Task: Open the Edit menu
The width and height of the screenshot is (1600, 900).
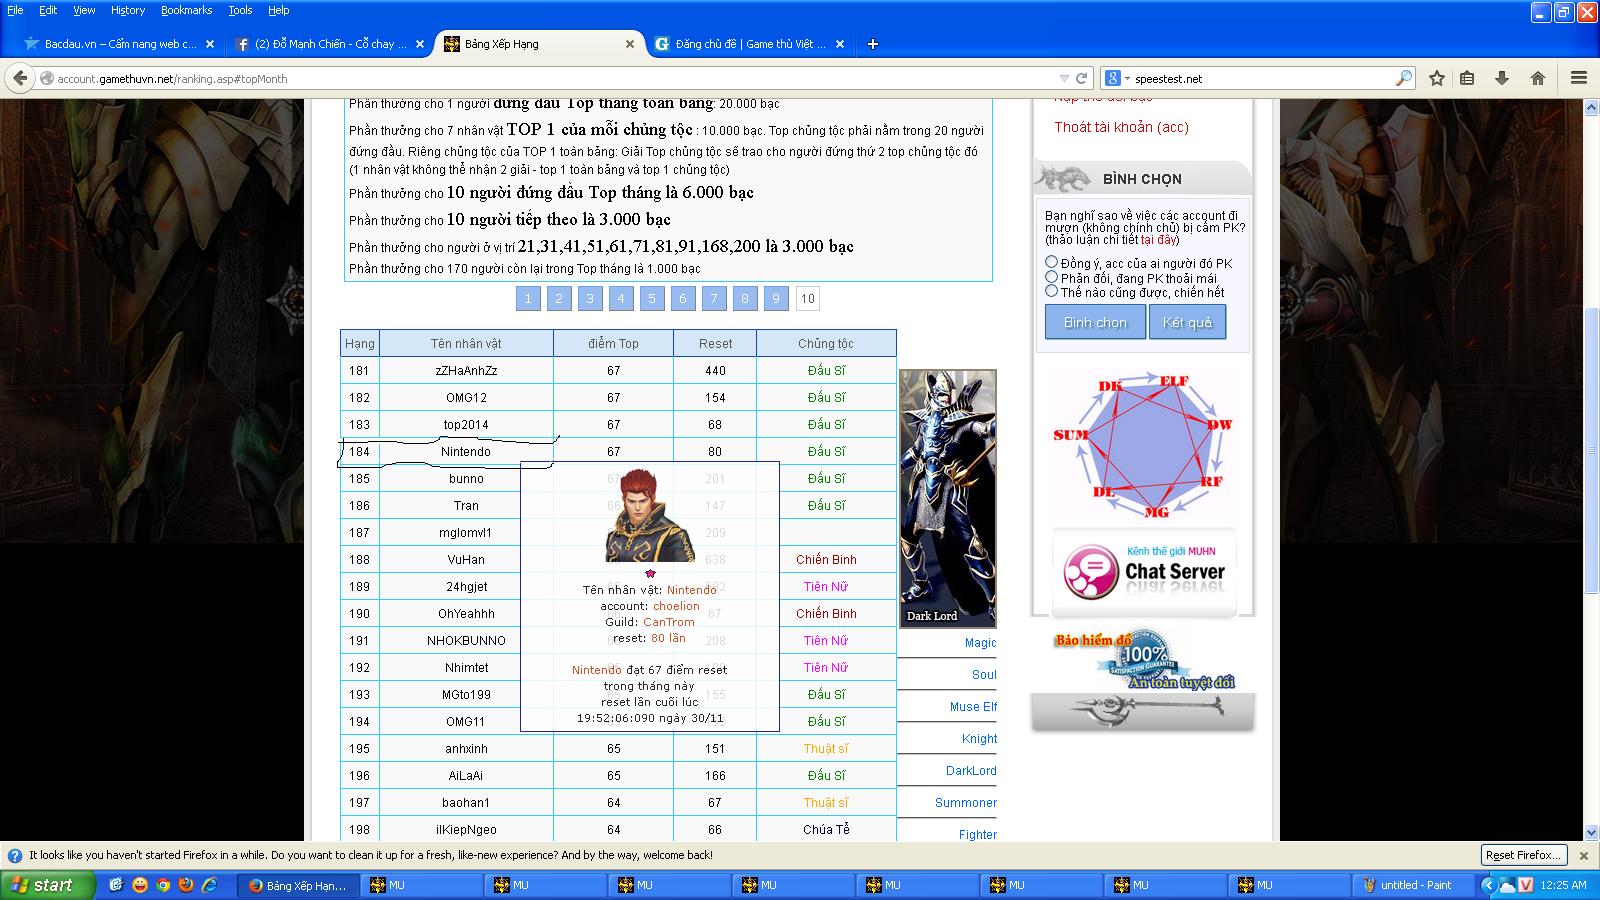Action: pyautogui.click(x=48, y=10)
